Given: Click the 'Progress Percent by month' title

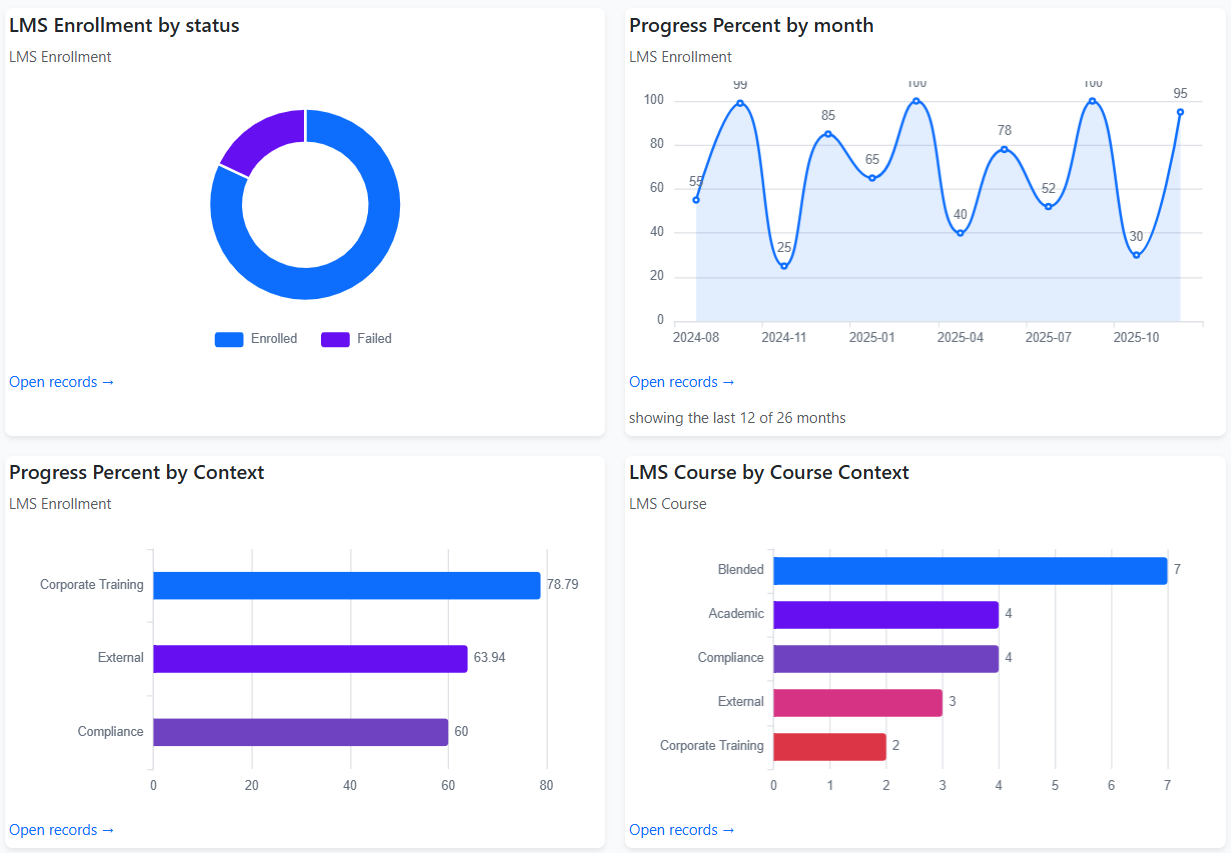Looking at the screenshot, I should tap(751, 26).
